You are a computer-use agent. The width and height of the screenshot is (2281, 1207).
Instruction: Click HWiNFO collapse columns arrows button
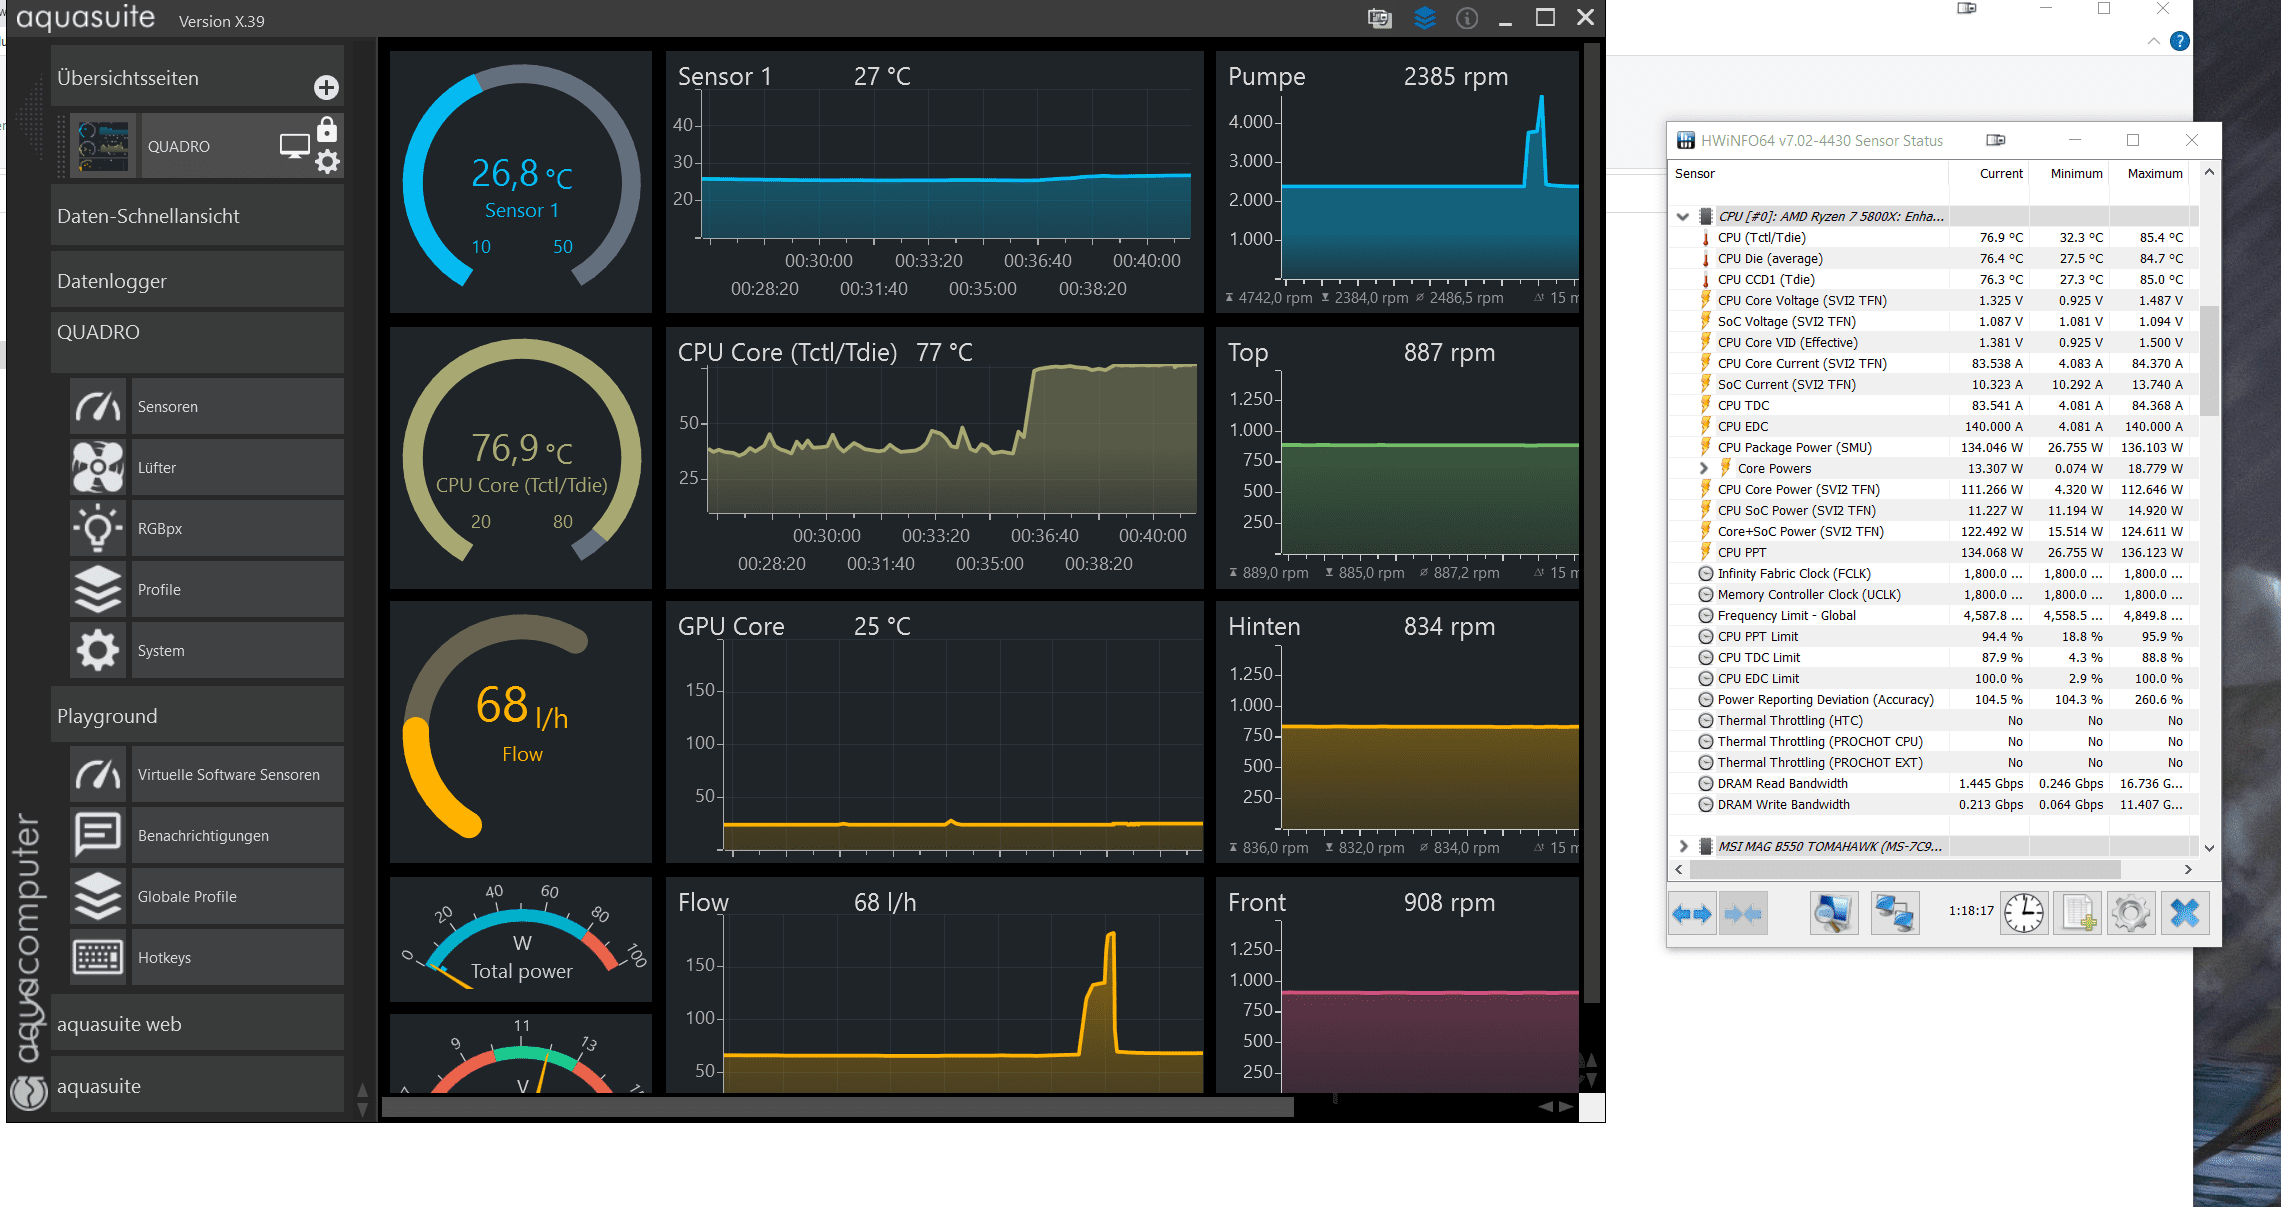(x=1743, y=913)
